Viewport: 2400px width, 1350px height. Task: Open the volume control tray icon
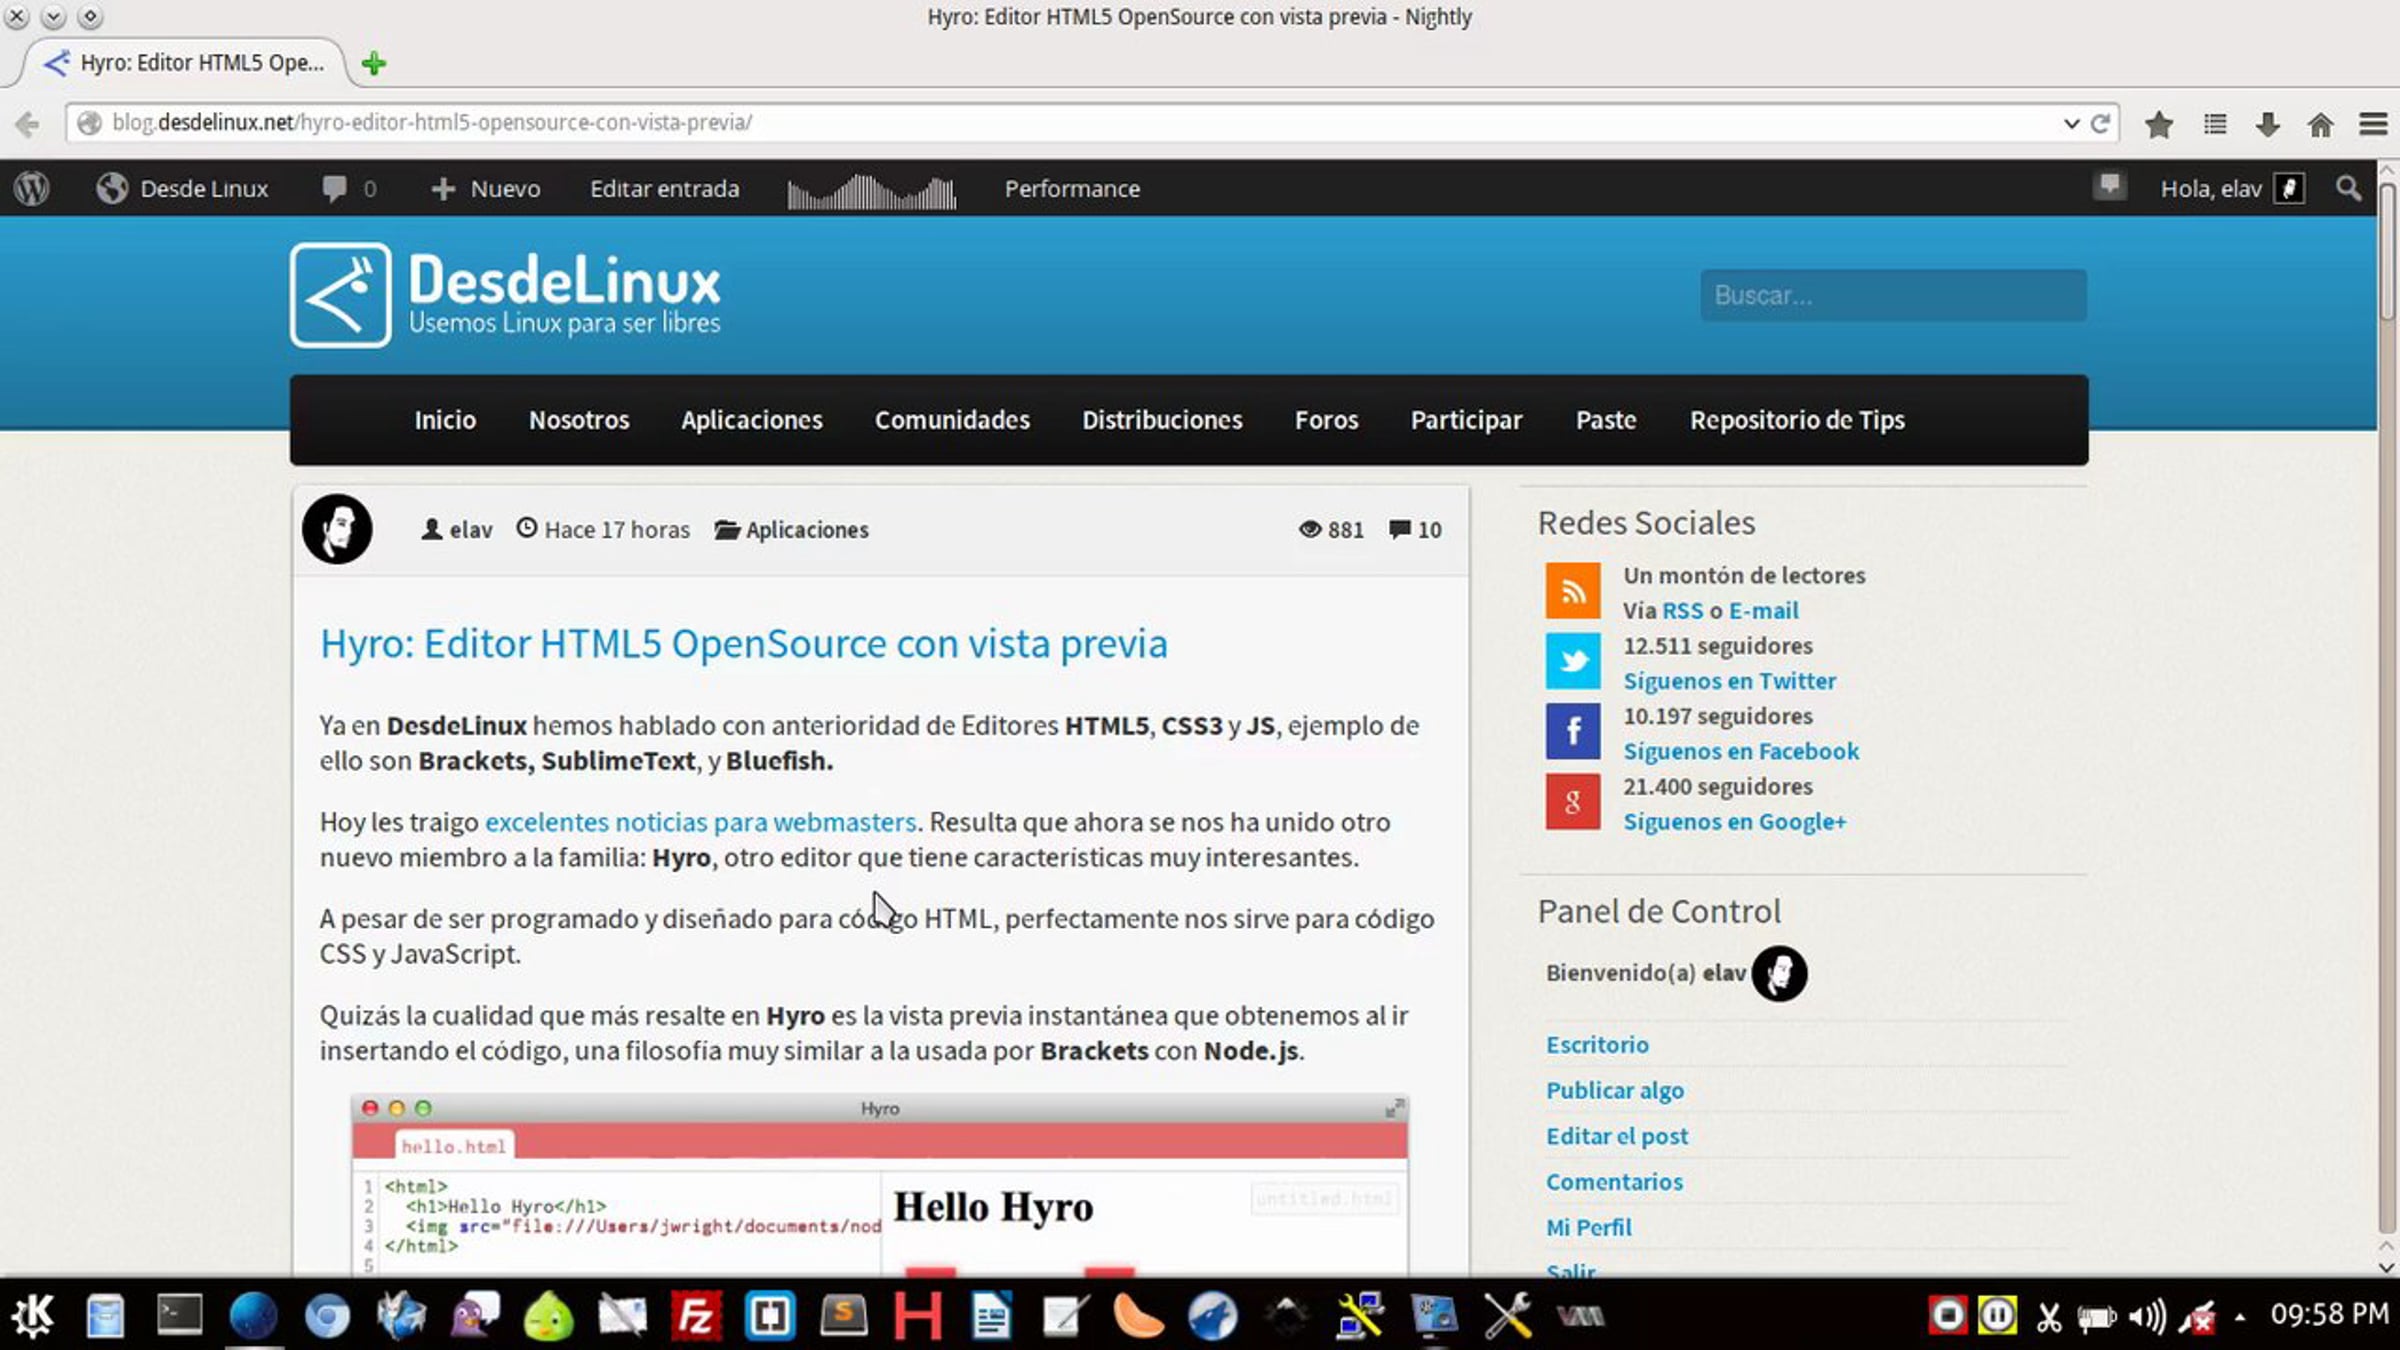pos(2146,1316)
